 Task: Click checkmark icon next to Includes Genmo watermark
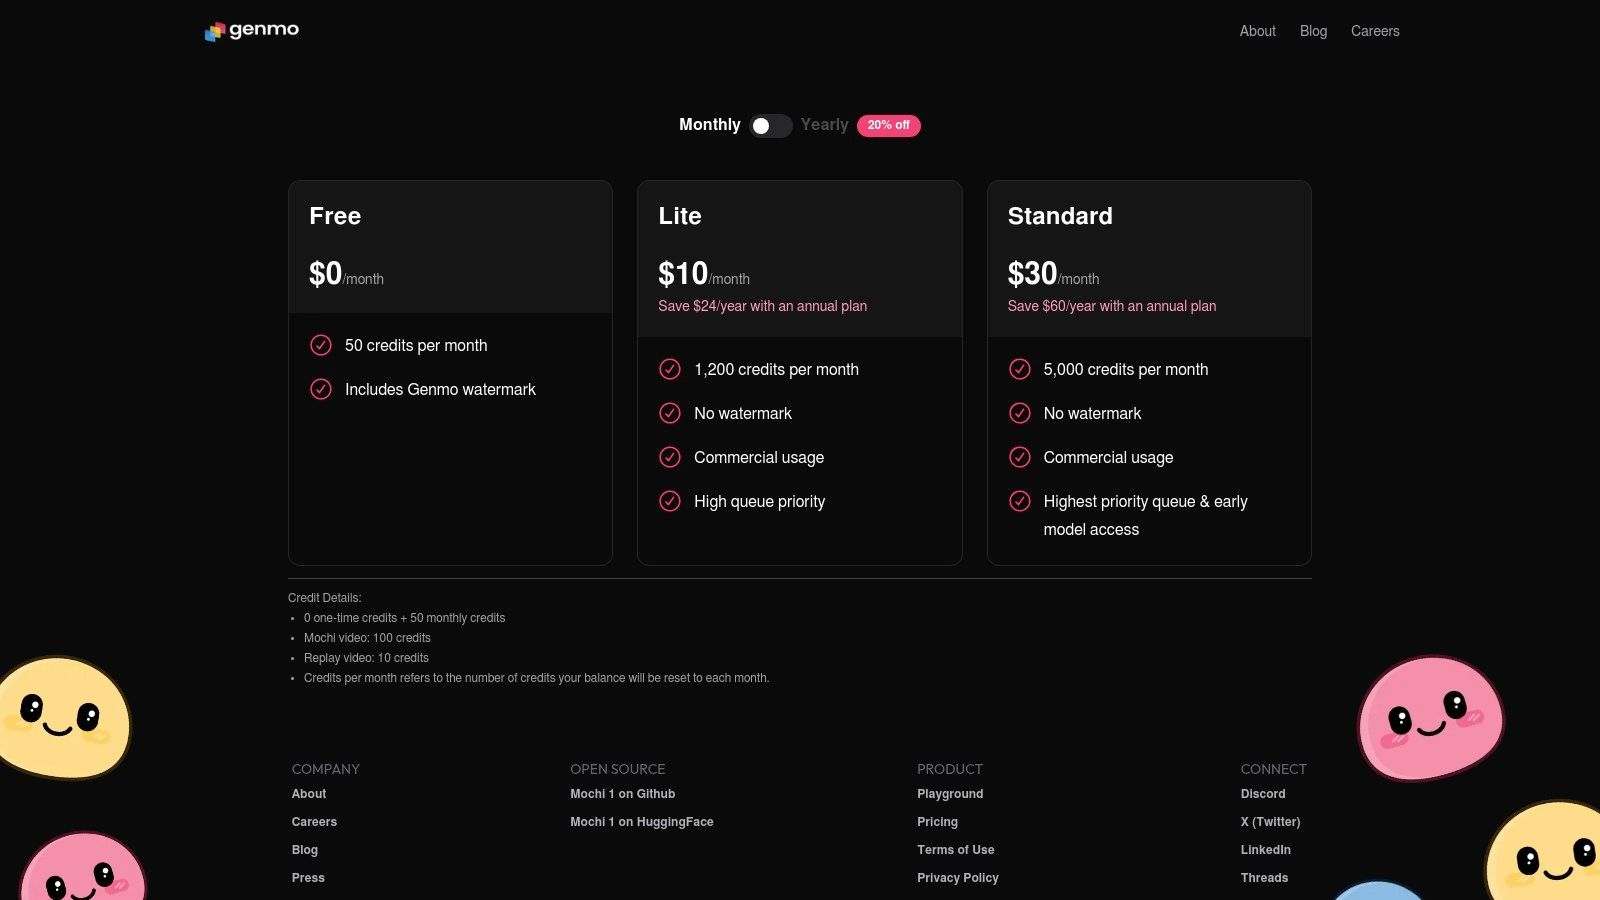pos(321,389)
